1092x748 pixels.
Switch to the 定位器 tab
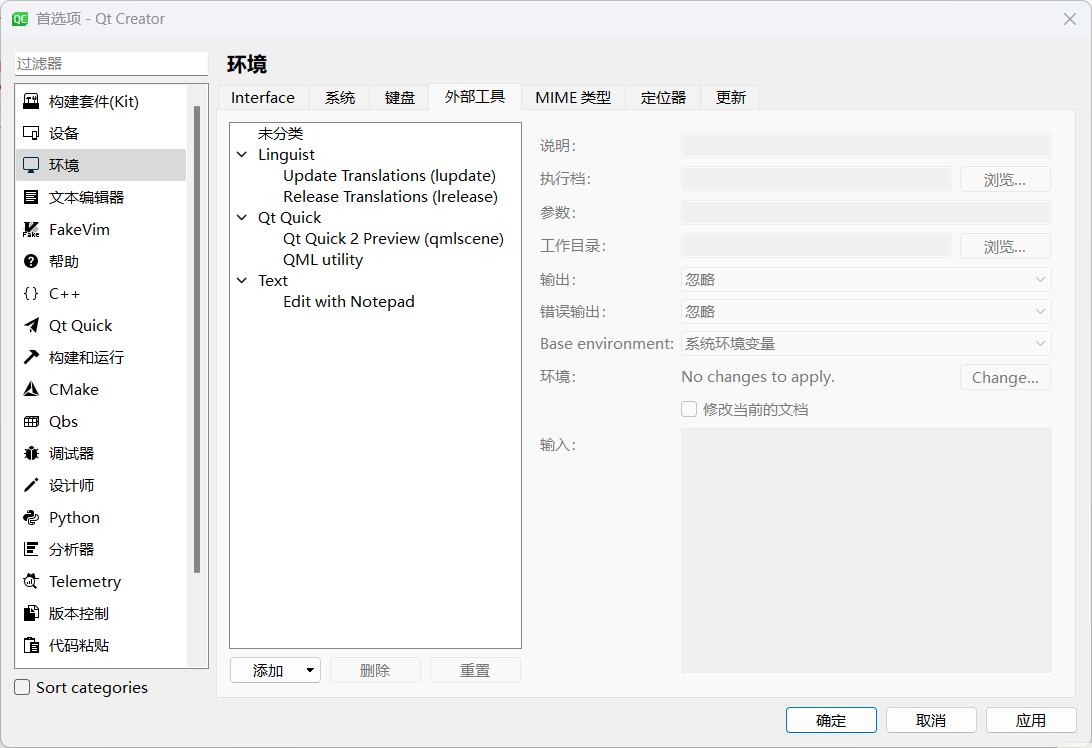pos(663,98)
